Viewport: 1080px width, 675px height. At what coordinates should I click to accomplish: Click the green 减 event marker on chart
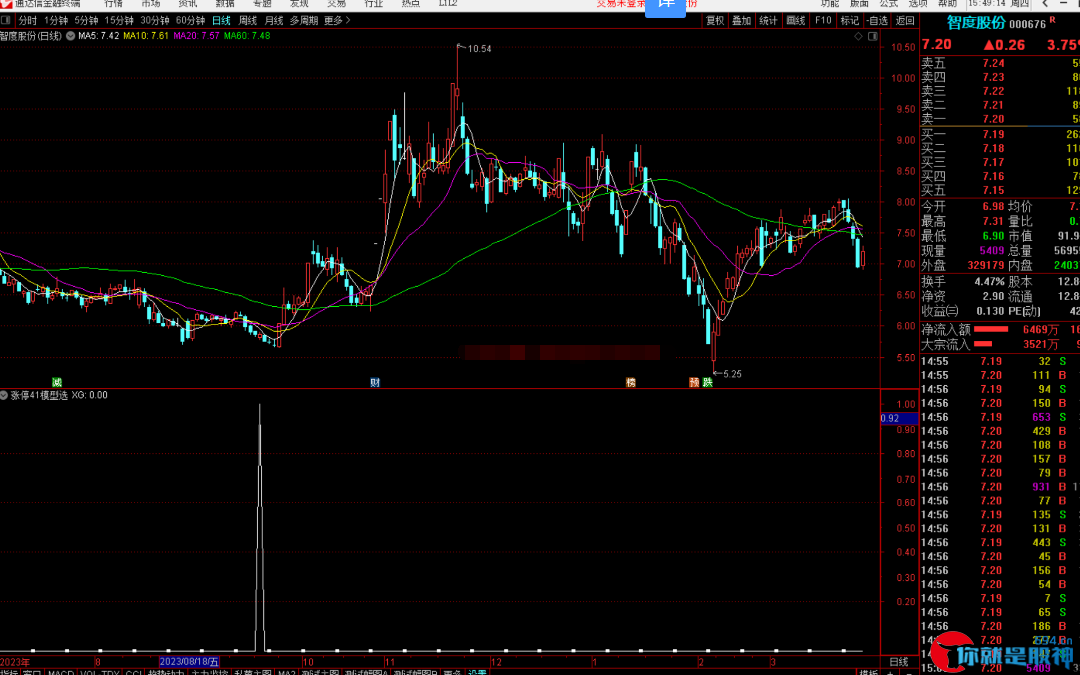tap(57, 382)
